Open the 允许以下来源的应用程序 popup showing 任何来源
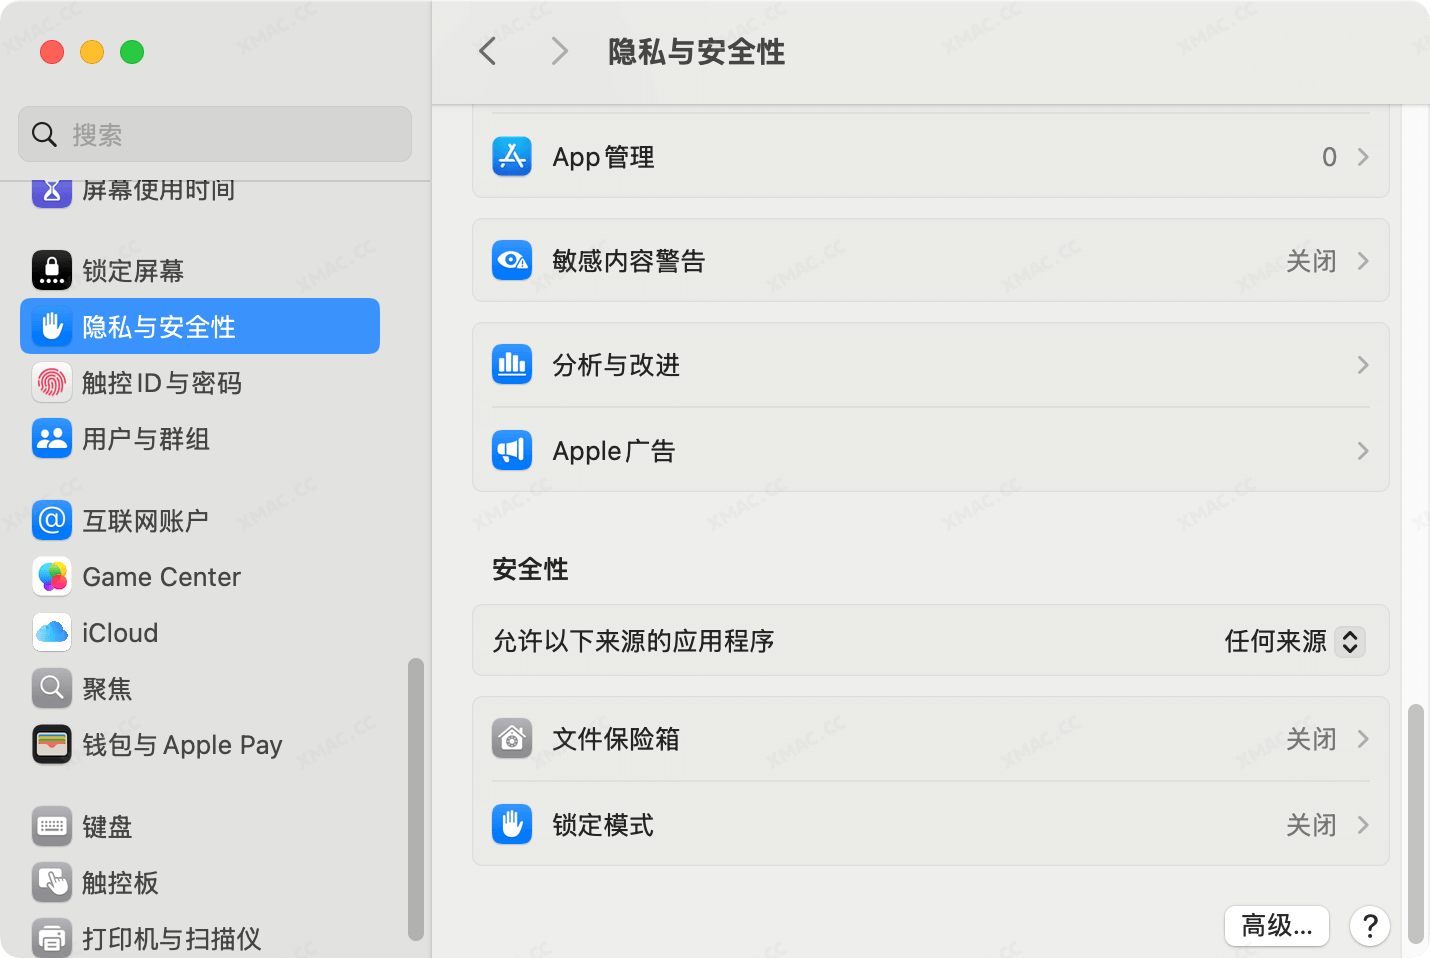 pos(1295,641)
